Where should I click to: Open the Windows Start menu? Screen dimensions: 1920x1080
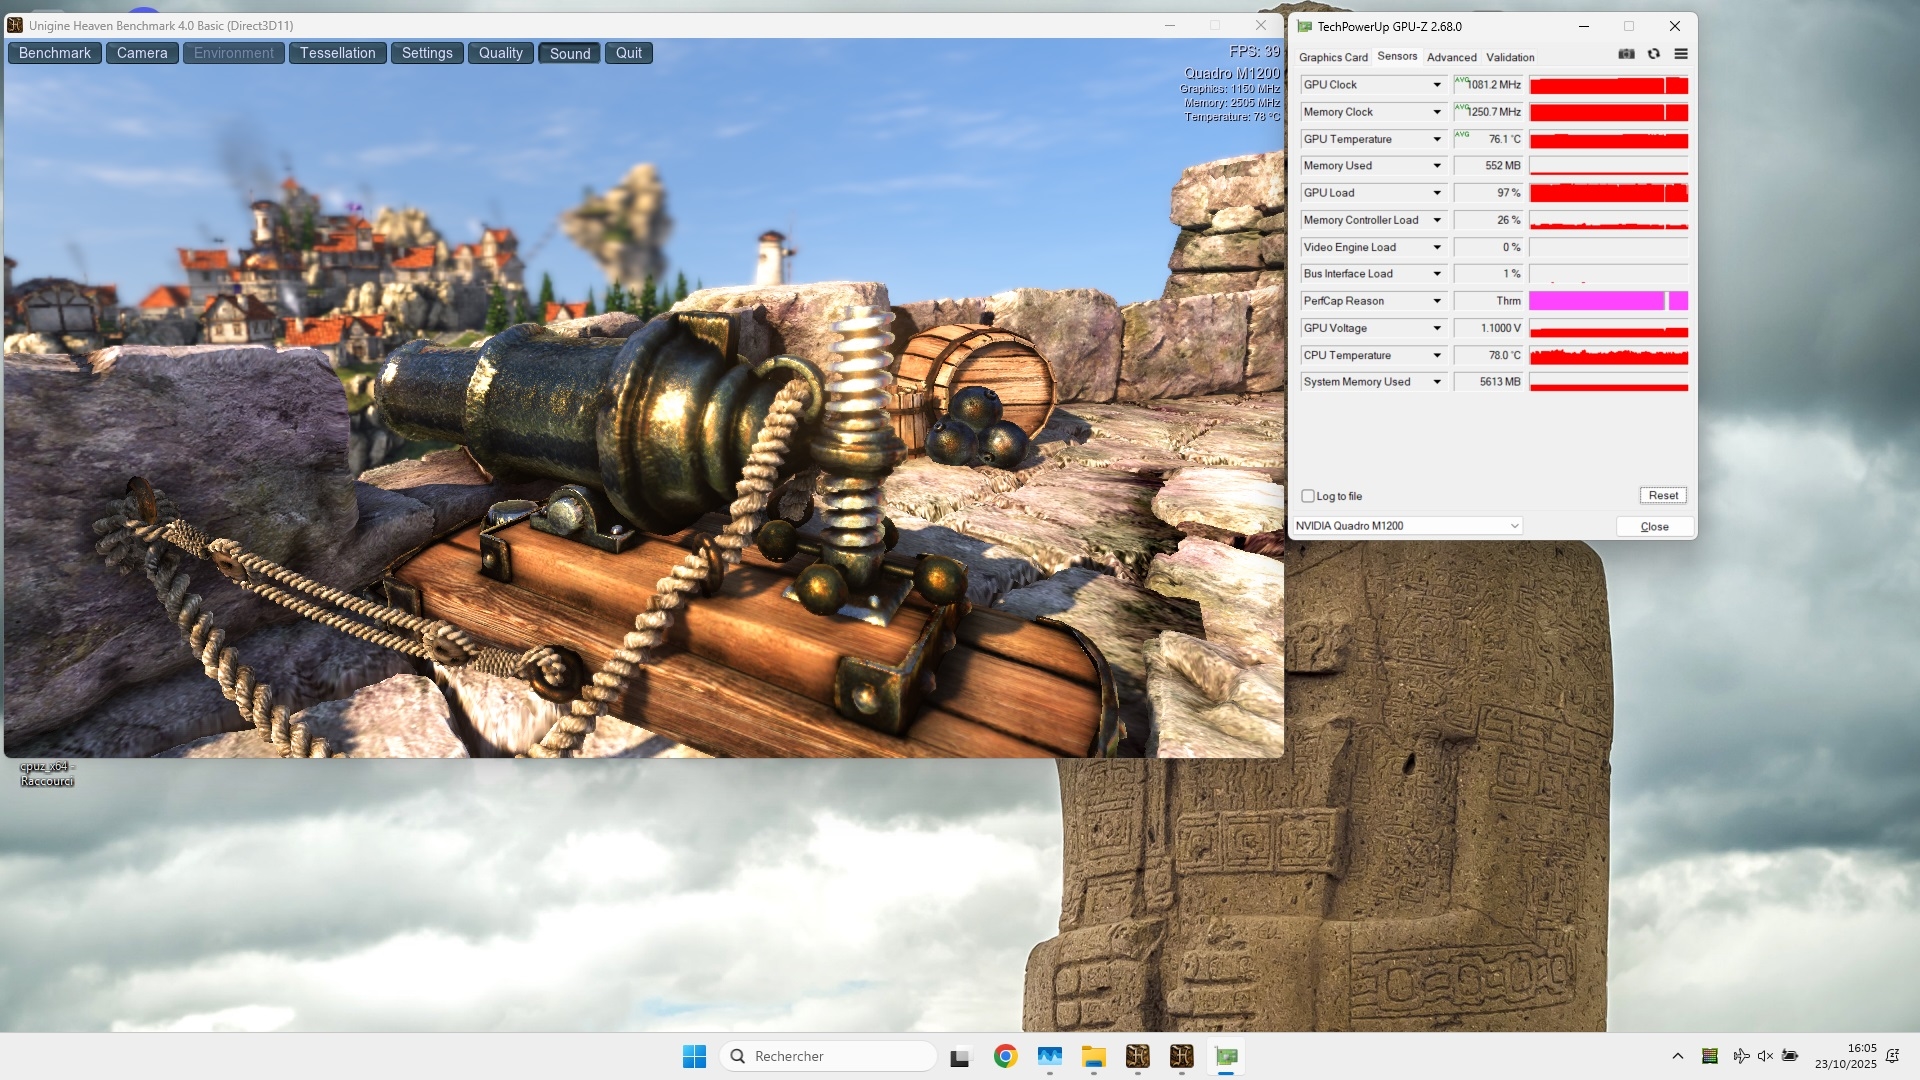click(x=694, y=1056)
